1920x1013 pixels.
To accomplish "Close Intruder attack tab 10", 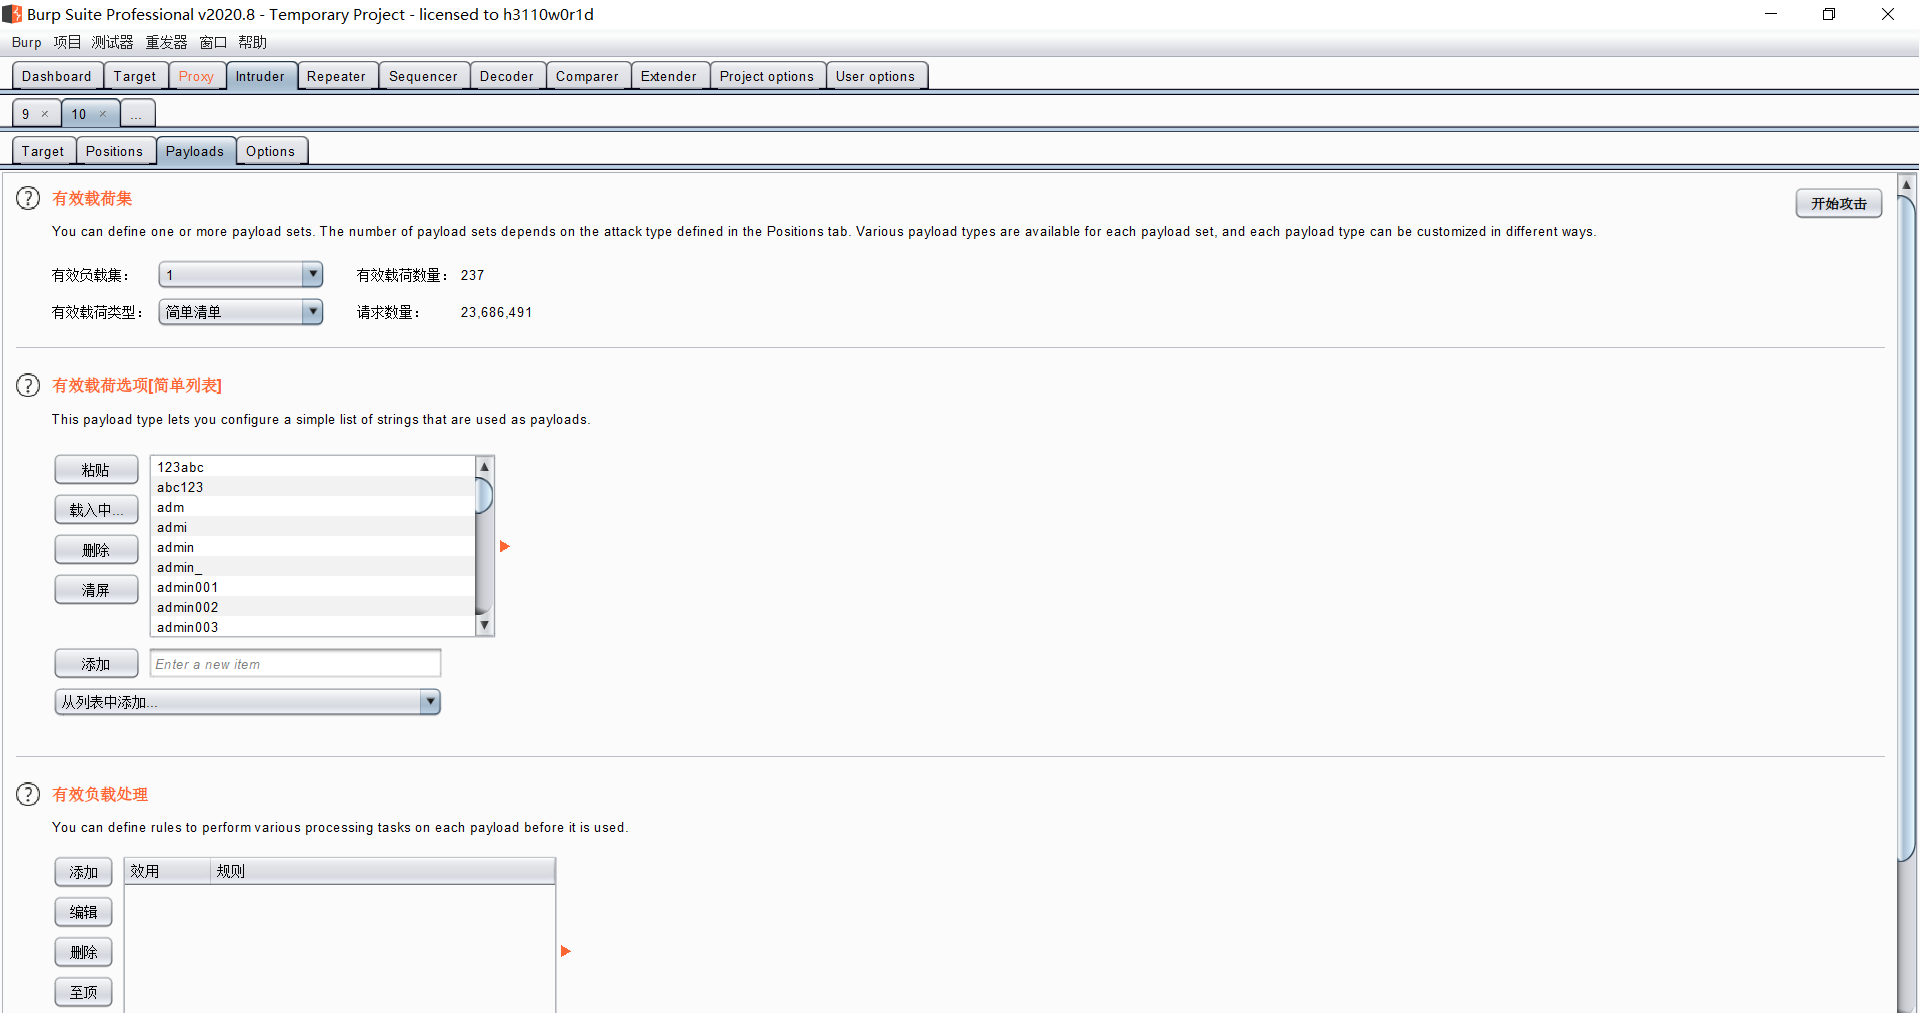I will [x=103, y=114].
